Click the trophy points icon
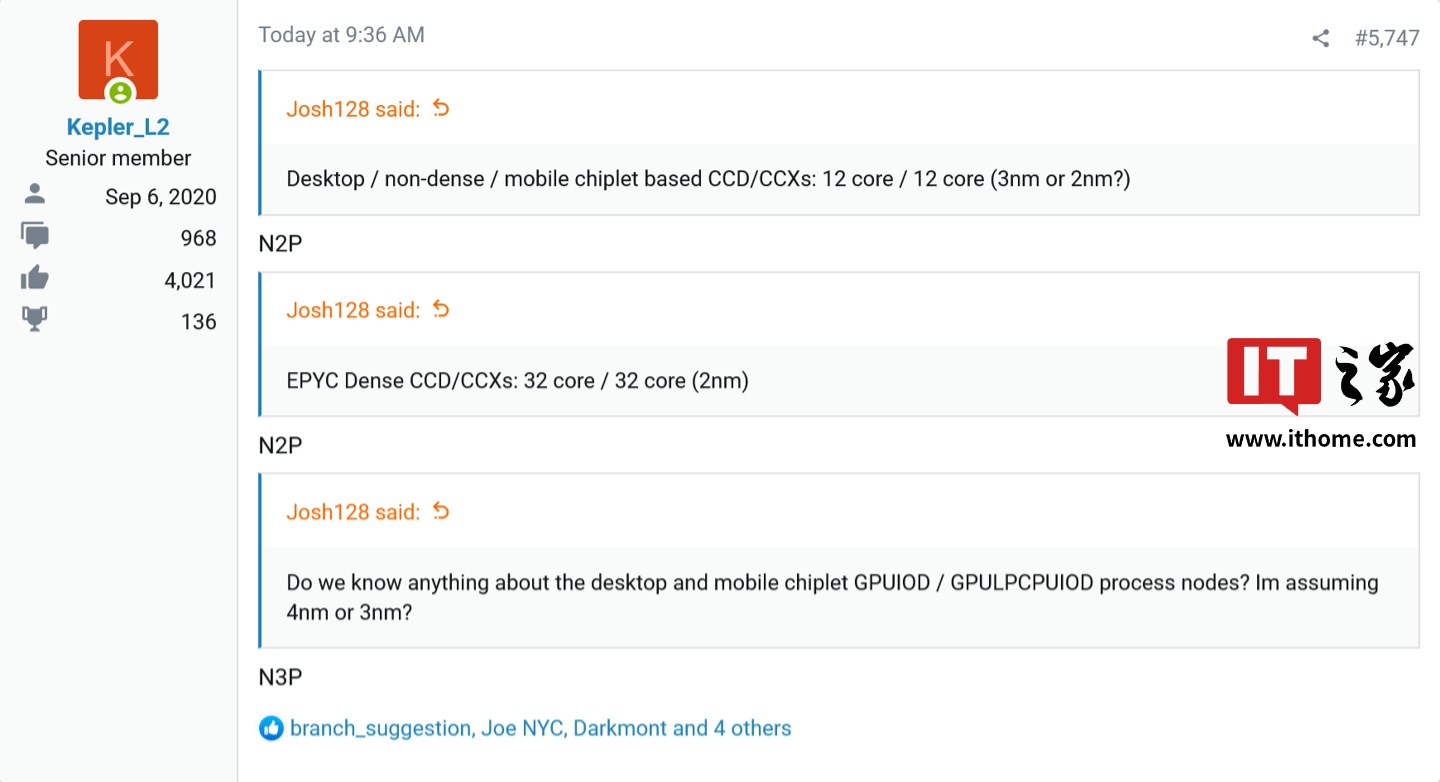The width and height of the screenshot is (1440, 782). (34, 320)
